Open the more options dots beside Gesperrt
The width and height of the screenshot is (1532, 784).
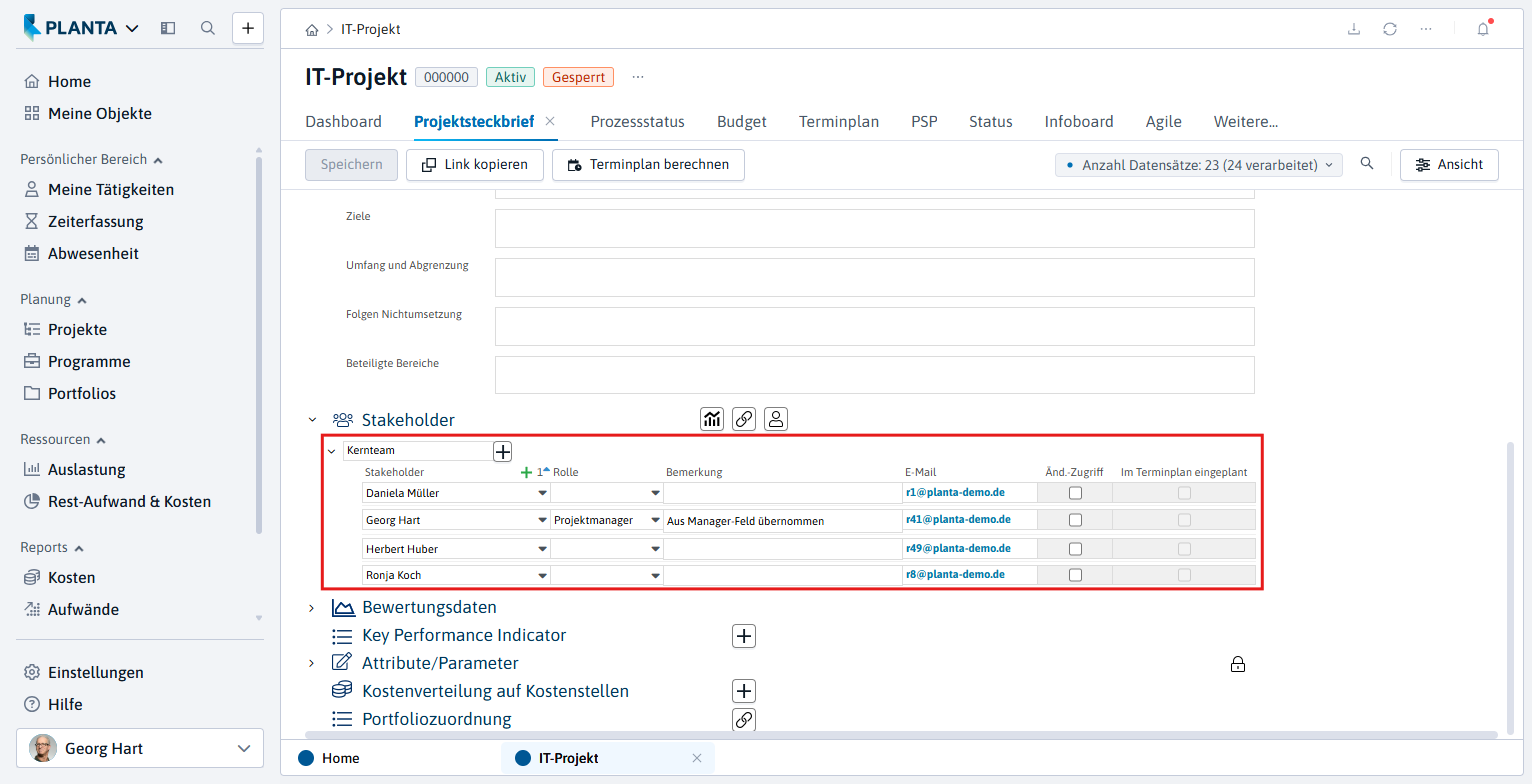tap(638, 77)
